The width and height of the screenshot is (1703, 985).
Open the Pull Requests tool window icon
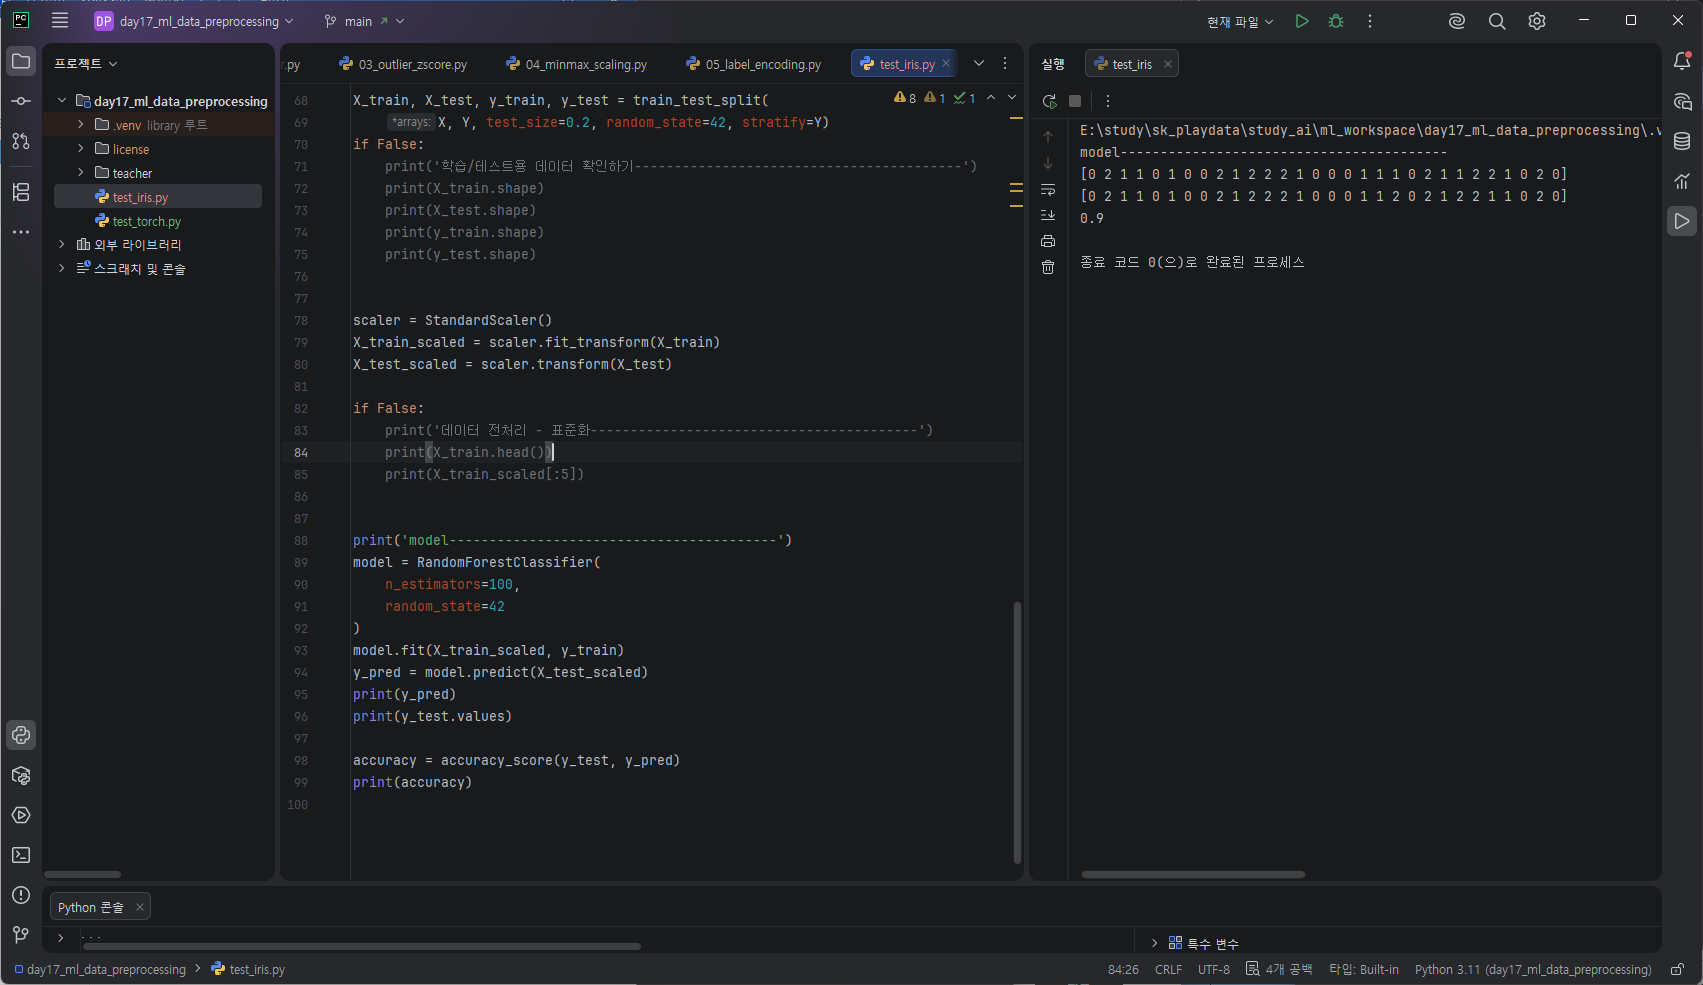[21, 141]
